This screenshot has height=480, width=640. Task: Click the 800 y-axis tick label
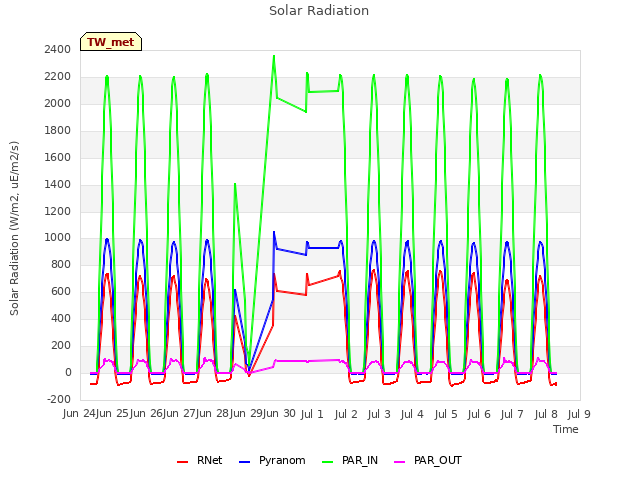coord(61,264)
